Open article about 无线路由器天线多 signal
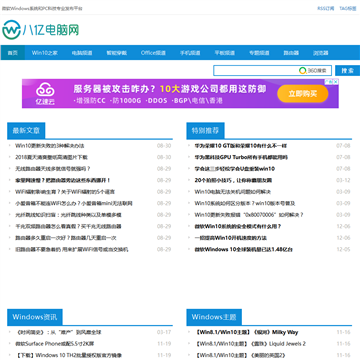The height and width of the screenshot is (360, 360). pos(53,169)
